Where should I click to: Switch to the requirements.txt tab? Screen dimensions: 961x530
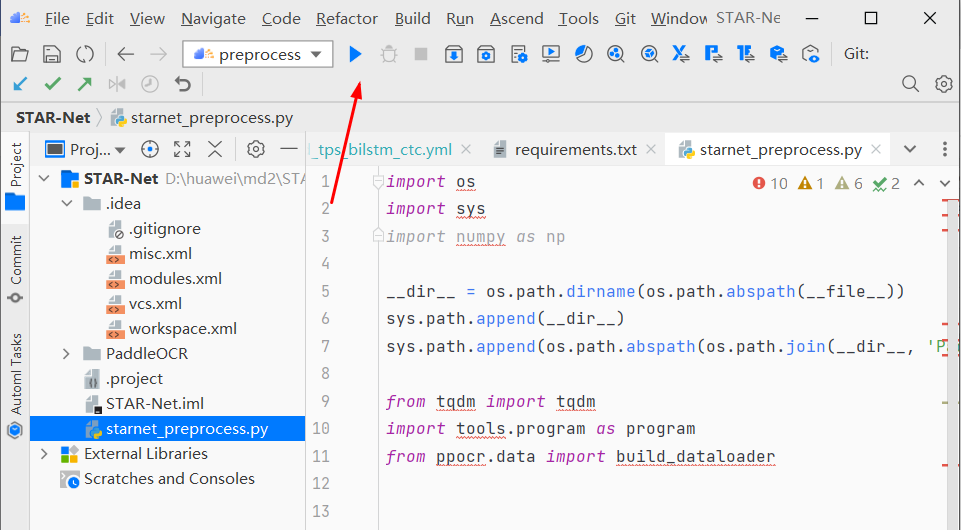point(575,149)
